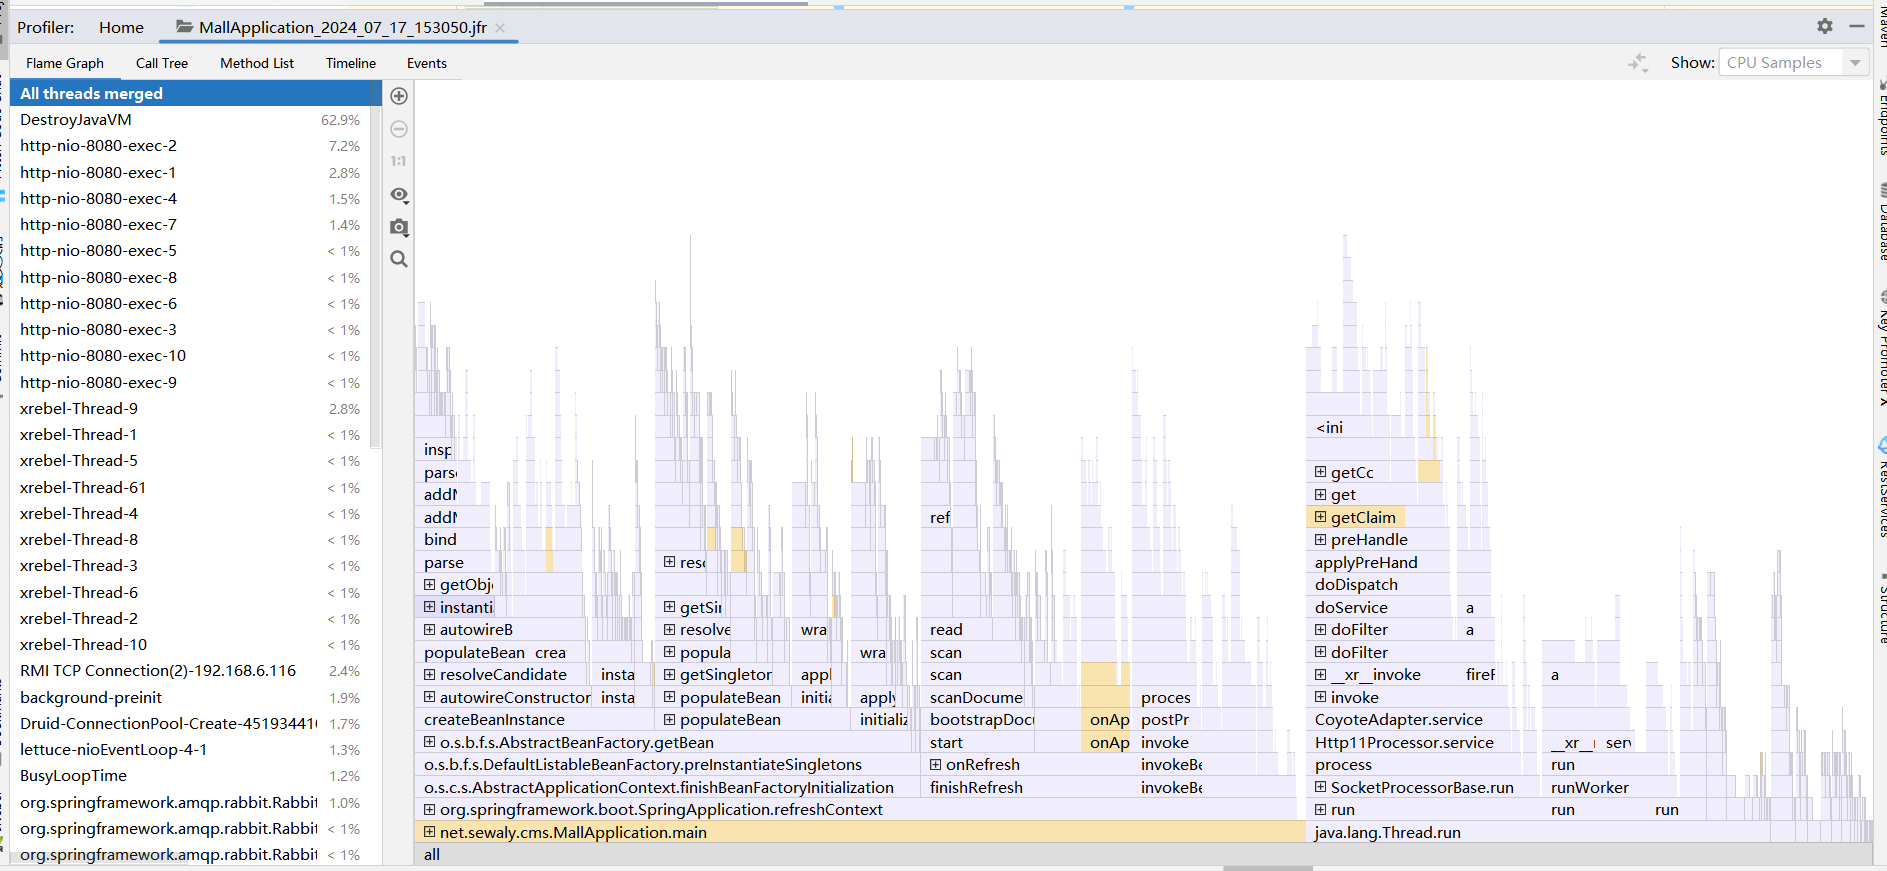Select BusyLoopTime thread
This screenshot has height=871, width=1887.
coord(190,776)
